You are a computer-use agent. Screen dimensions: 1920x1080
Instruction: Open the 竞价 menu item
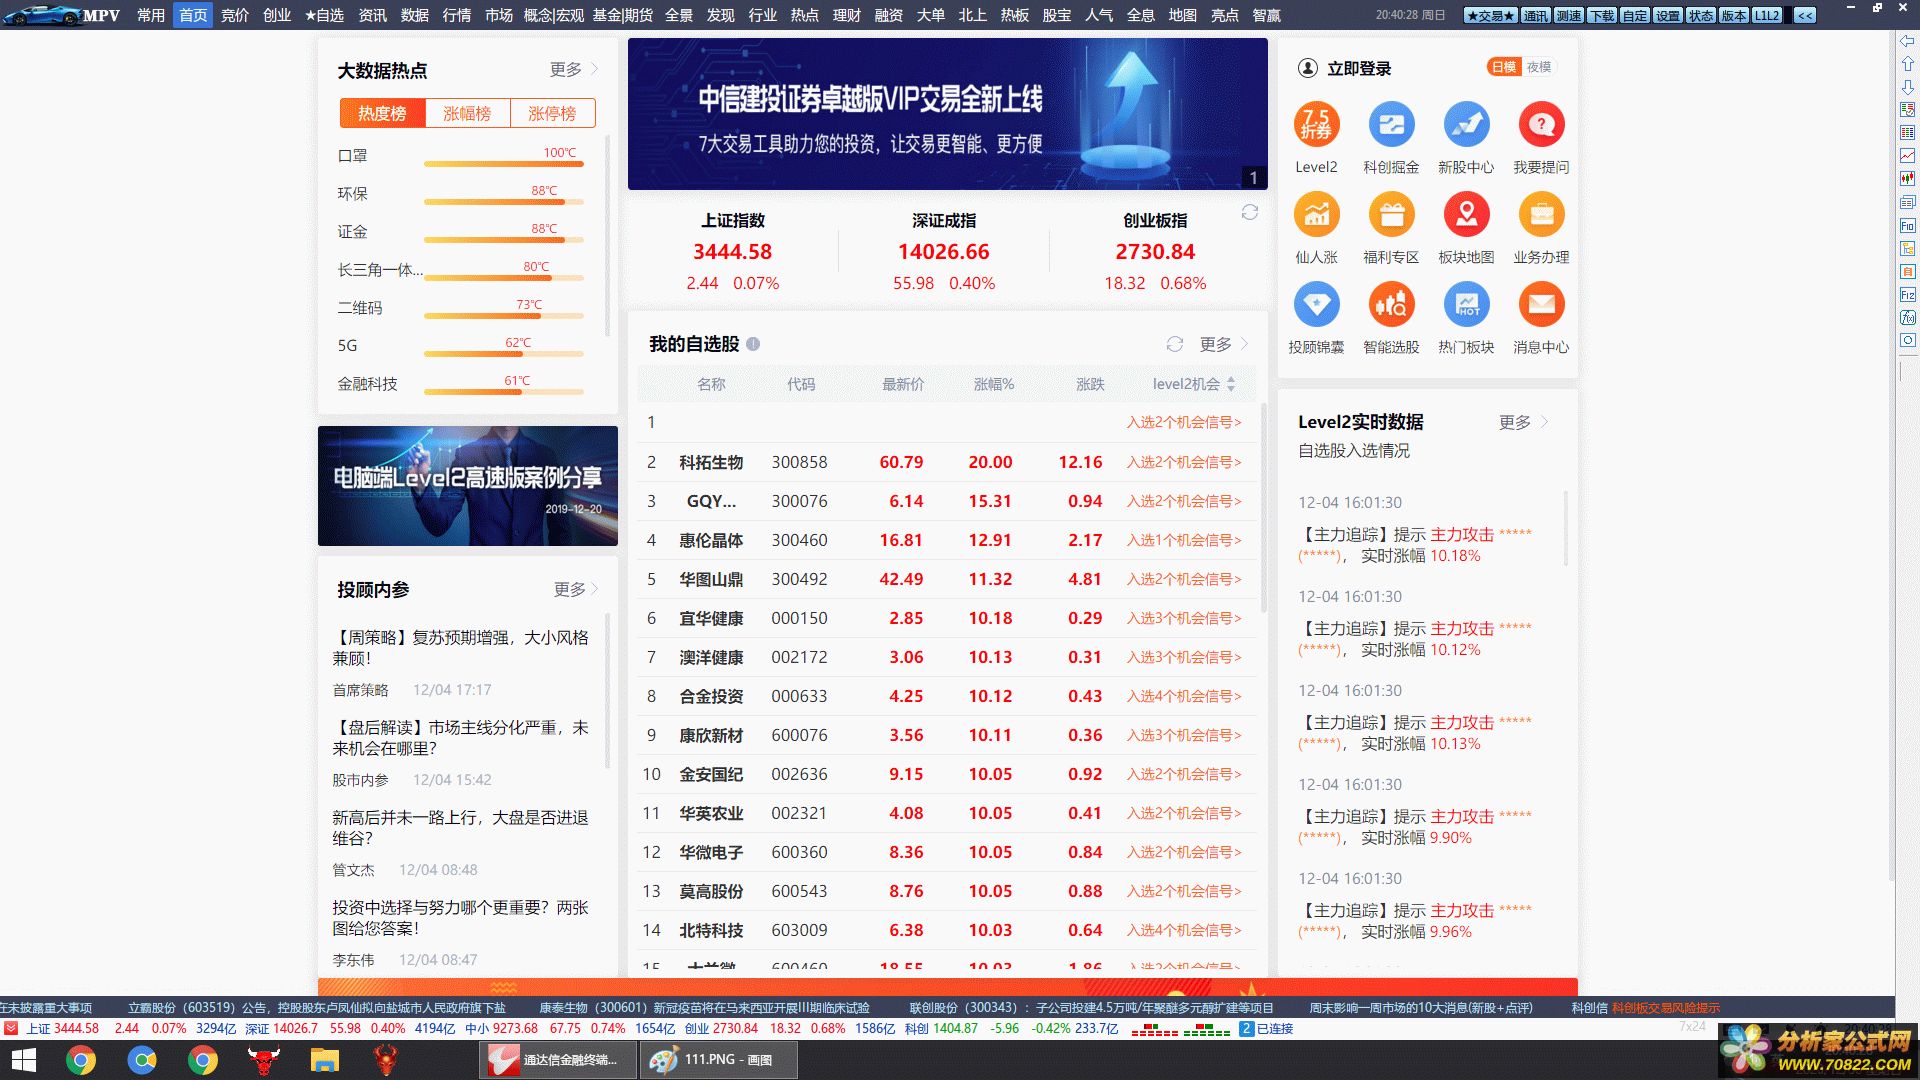[x=235, y=15]
